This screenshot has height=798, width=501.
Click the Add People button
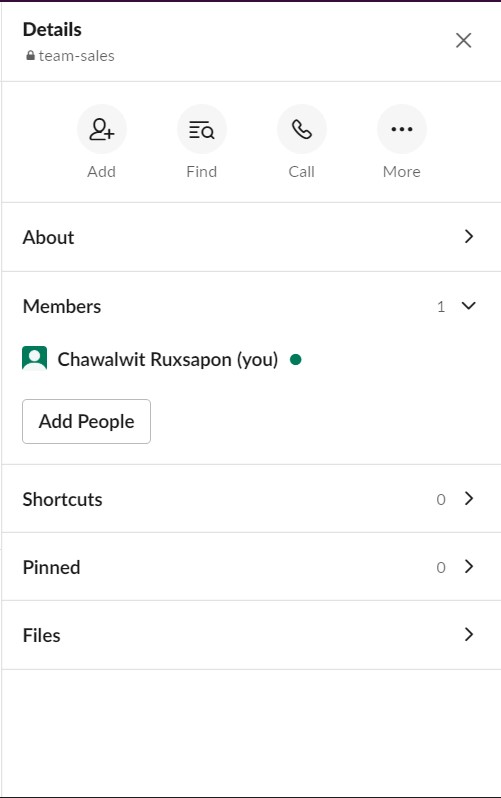tap(87, 421)
